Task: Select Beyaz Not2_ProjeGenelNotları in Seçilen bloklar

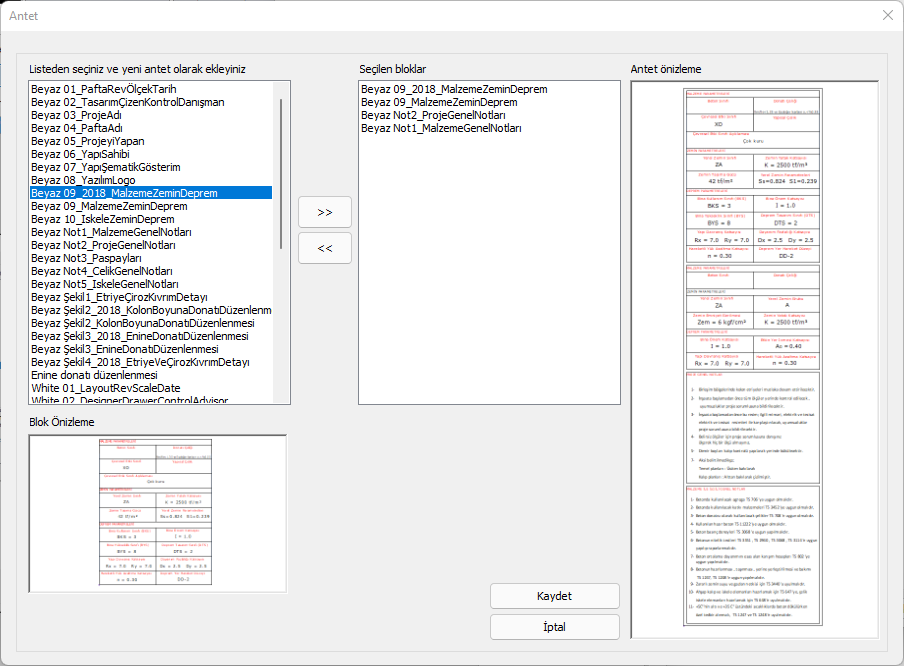Action: coord(434,115)
